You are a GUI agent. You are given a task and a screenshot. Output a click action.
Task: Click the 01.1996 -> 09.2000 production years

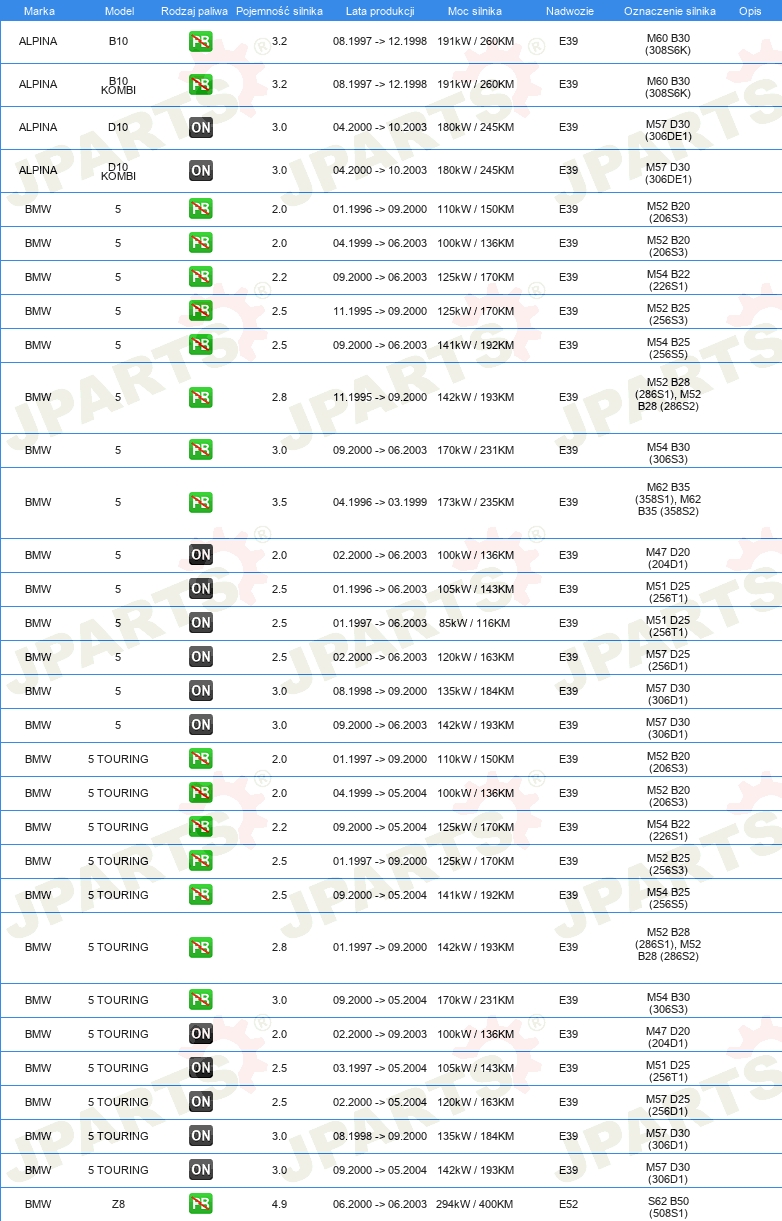coord(380,209)
